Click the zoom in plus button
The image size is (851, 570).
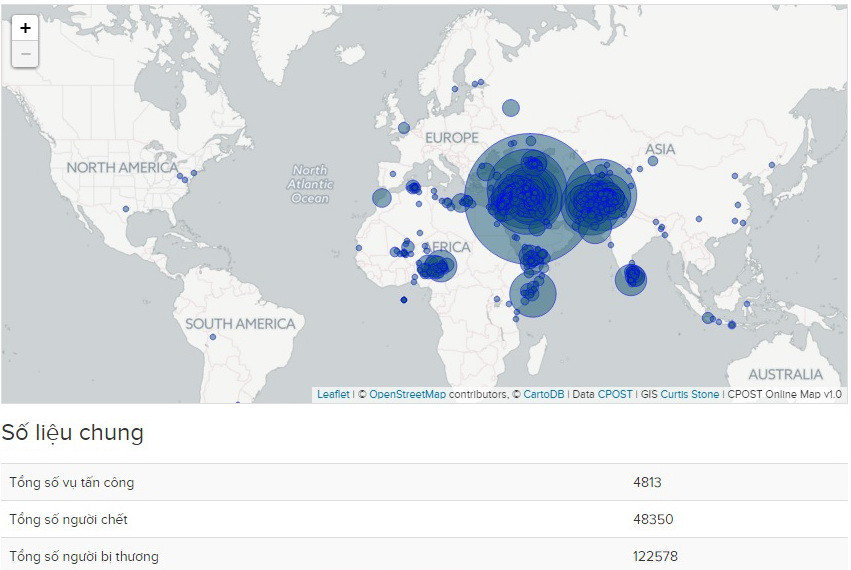coord(25,28)
